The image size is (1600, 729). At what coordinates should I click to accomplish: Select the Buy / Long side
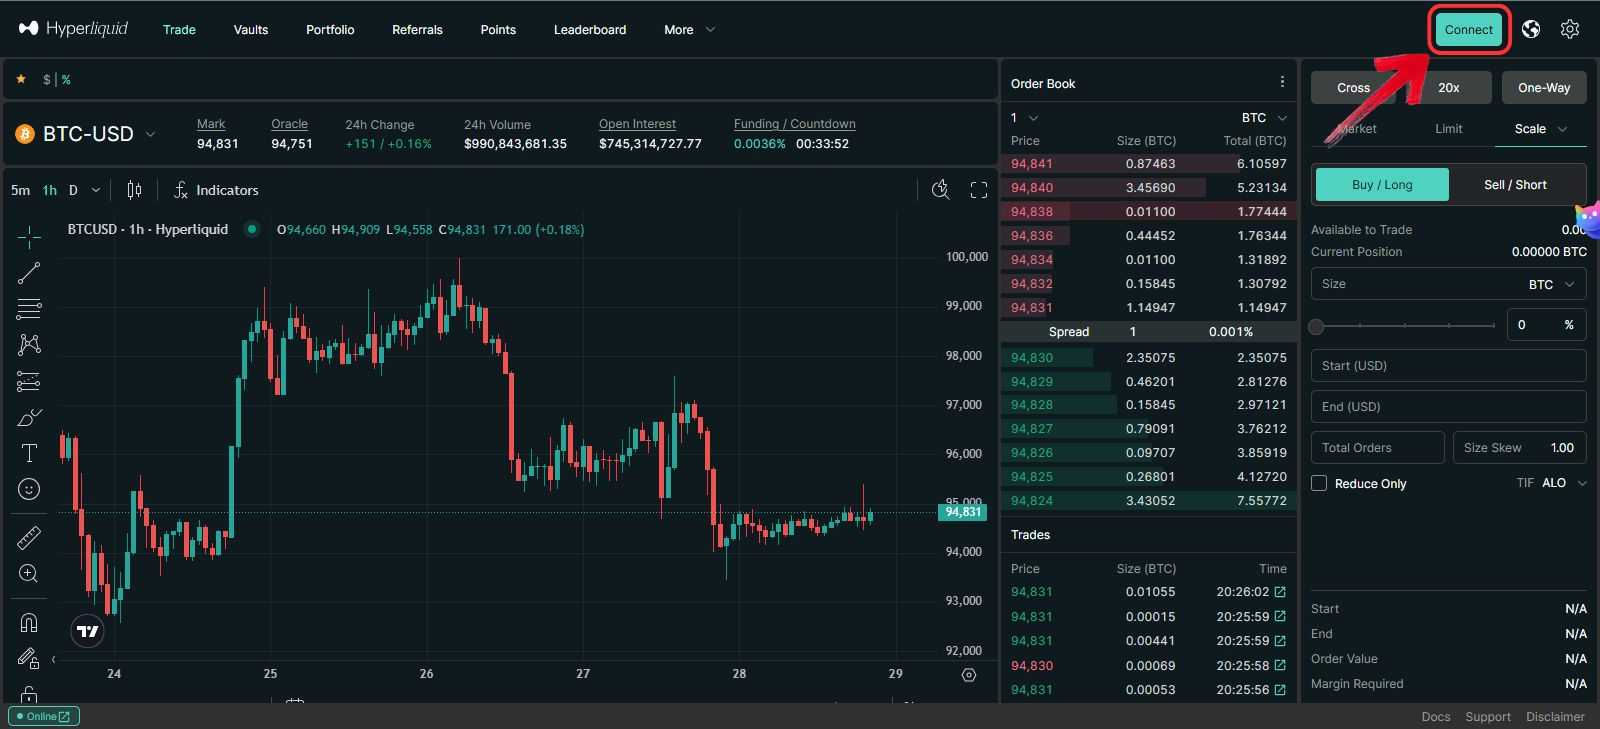(x=1382, y=185)
